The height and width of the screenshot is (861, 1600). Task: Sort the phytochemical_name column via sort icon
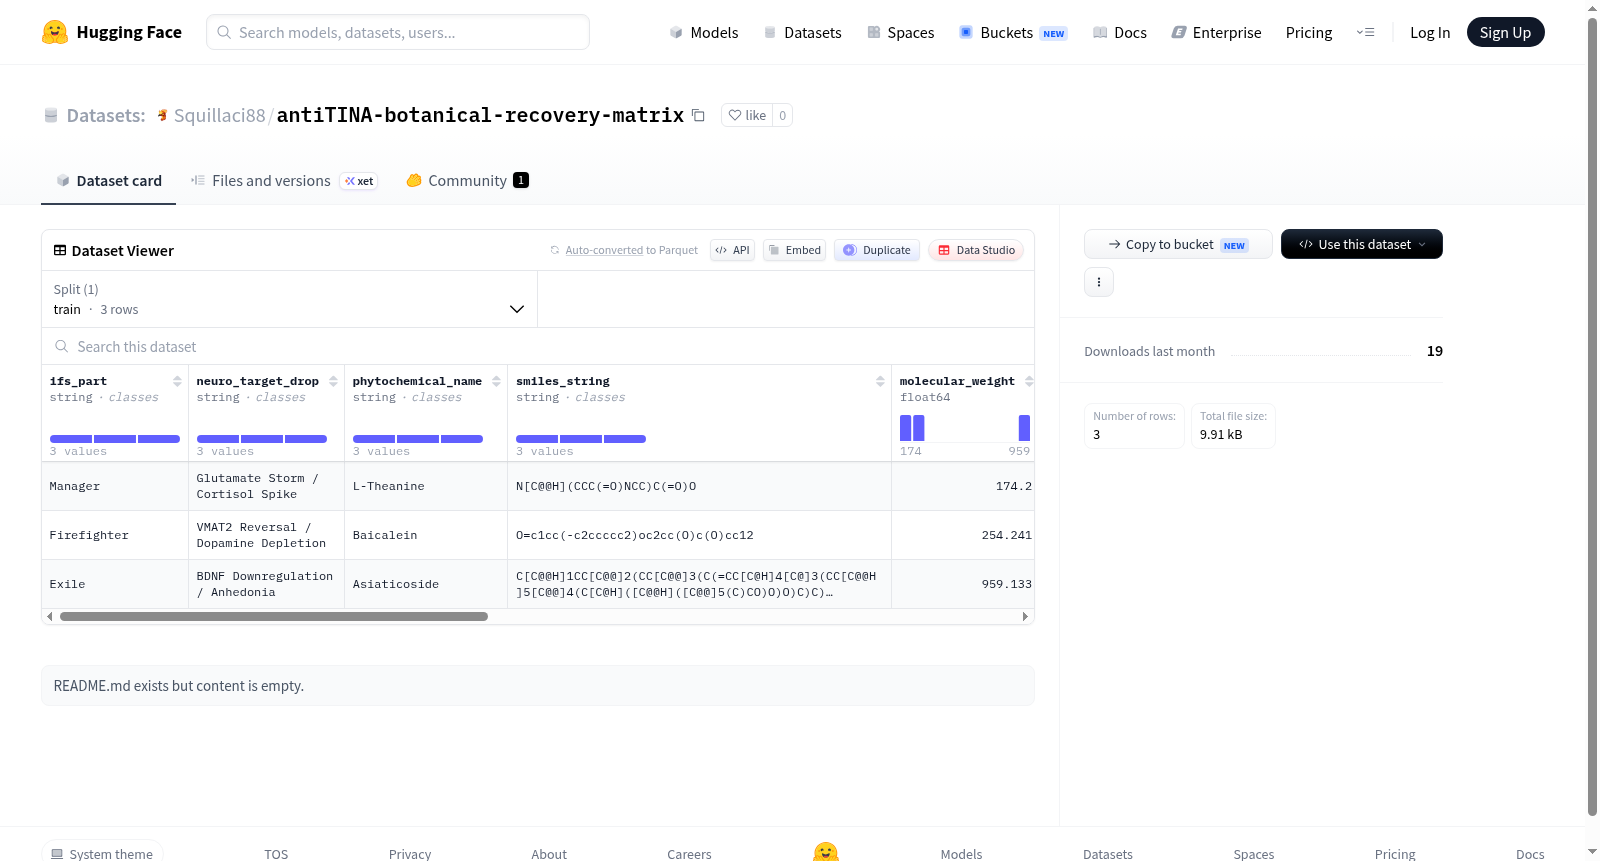coord(496,381)
